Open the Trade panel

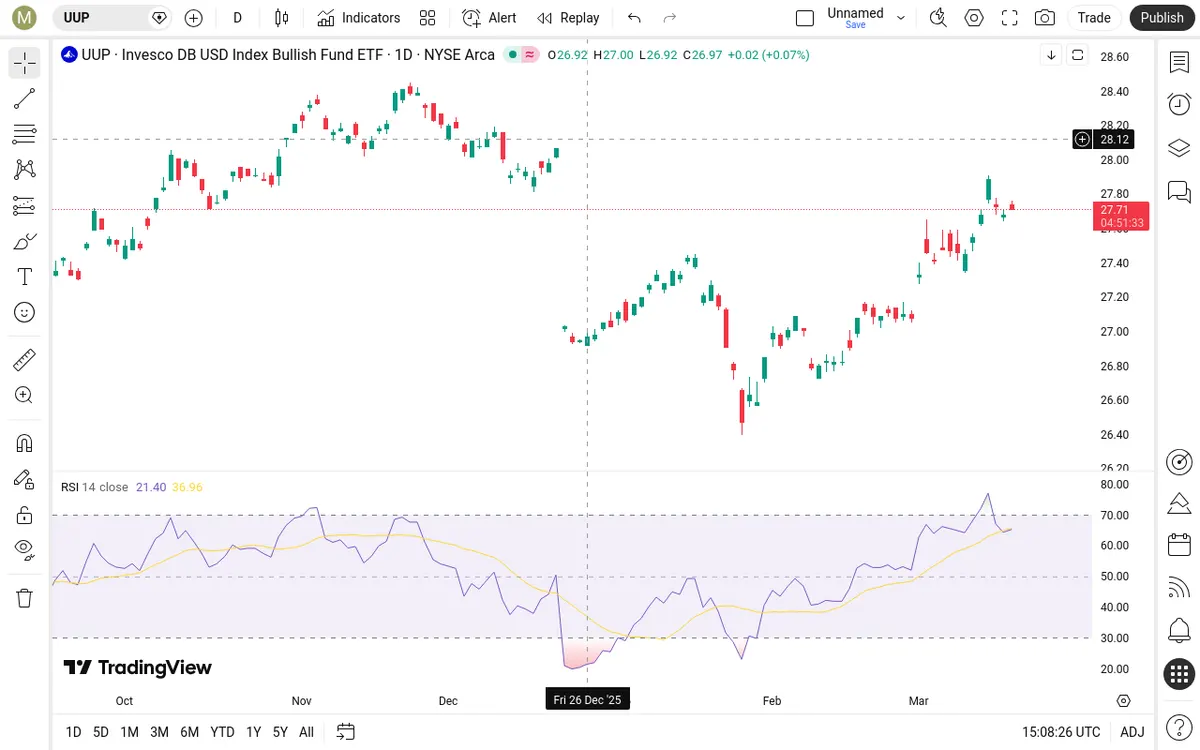pos(1094,17)
